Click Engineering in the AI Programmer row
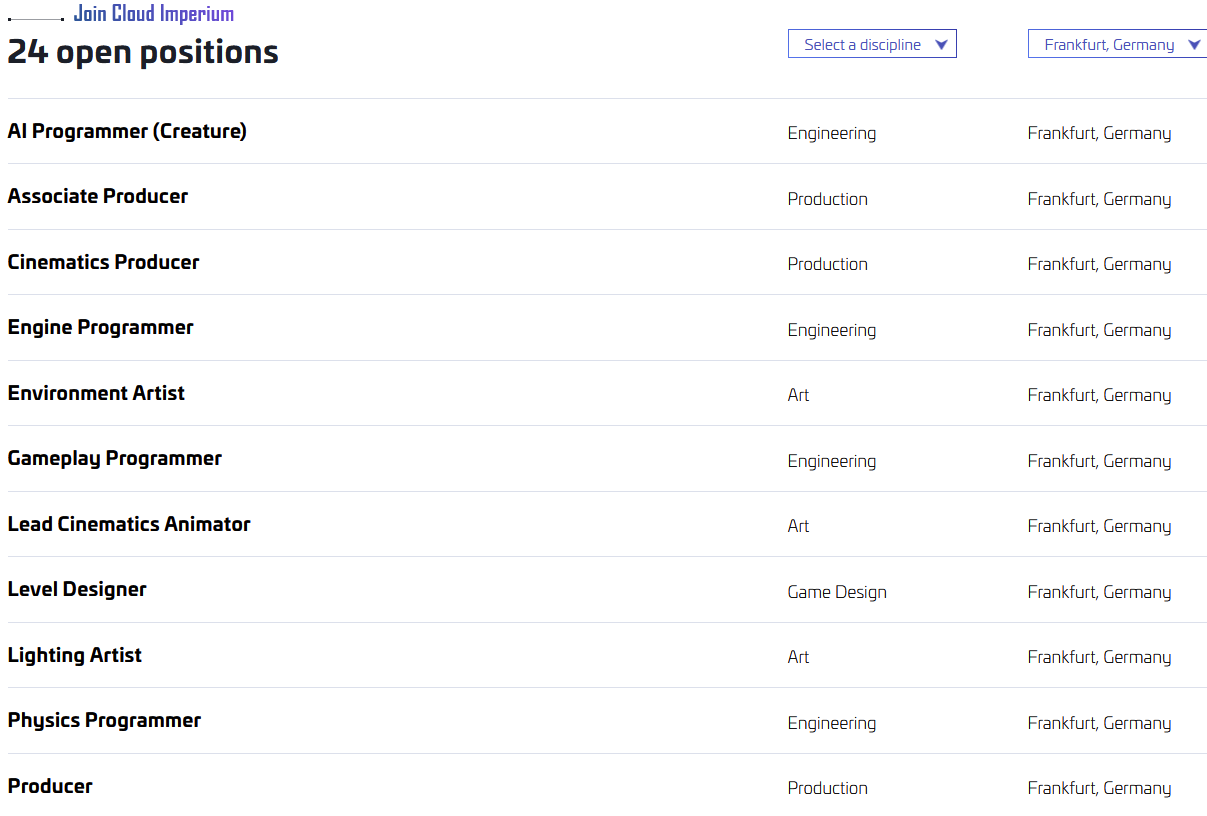1207x816 pixels. (x=832, y=133)
